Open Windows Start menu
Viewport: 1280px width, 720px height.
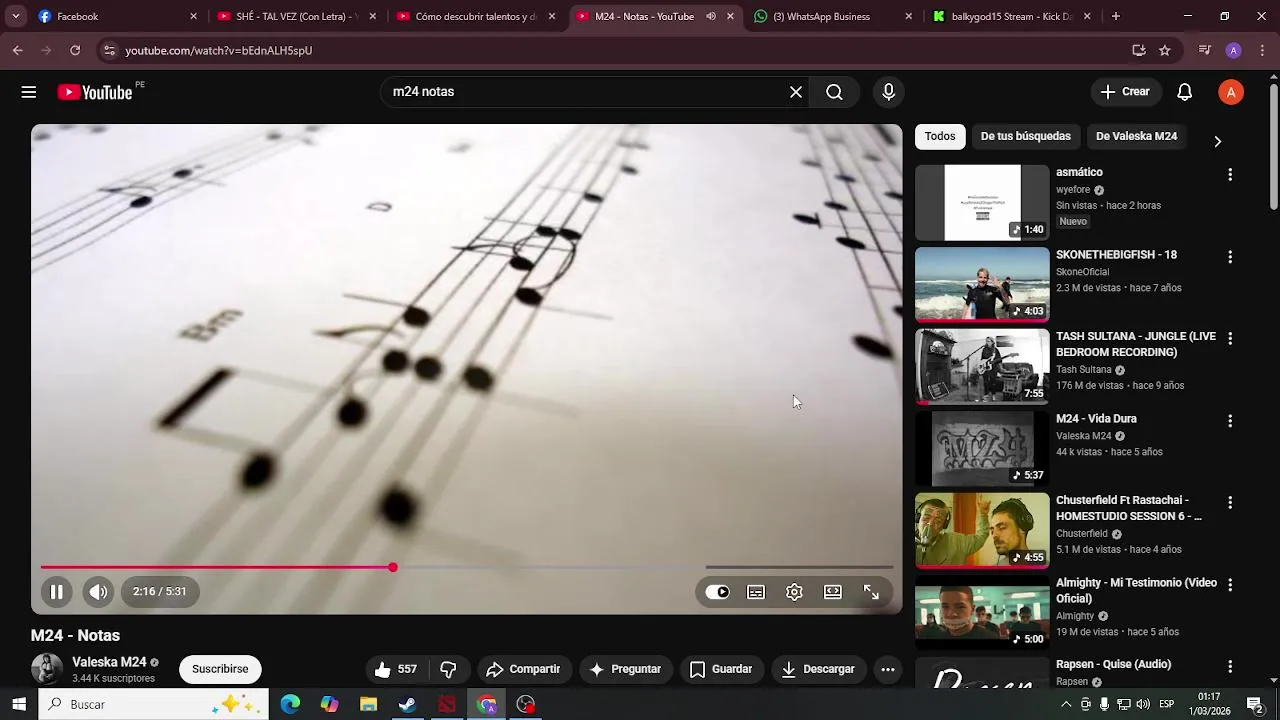click(x=19, y=704)
